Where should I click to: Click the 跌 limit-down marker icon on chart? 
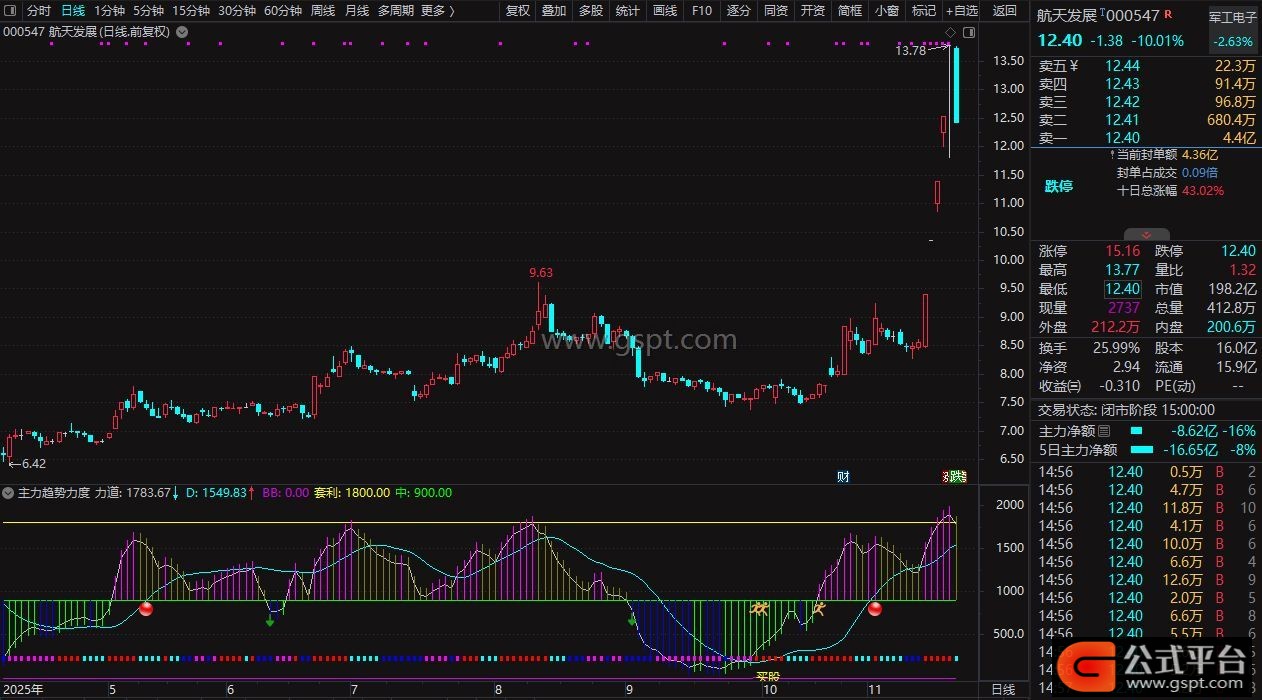click(x=957, y=477)
